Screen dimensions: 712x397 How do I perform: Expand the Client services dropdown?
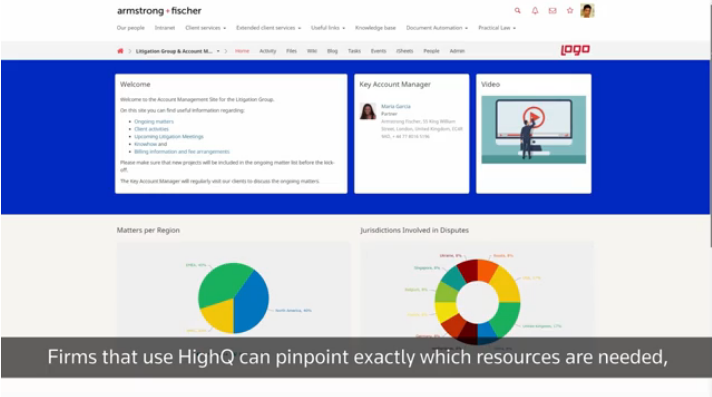point(205,28)
